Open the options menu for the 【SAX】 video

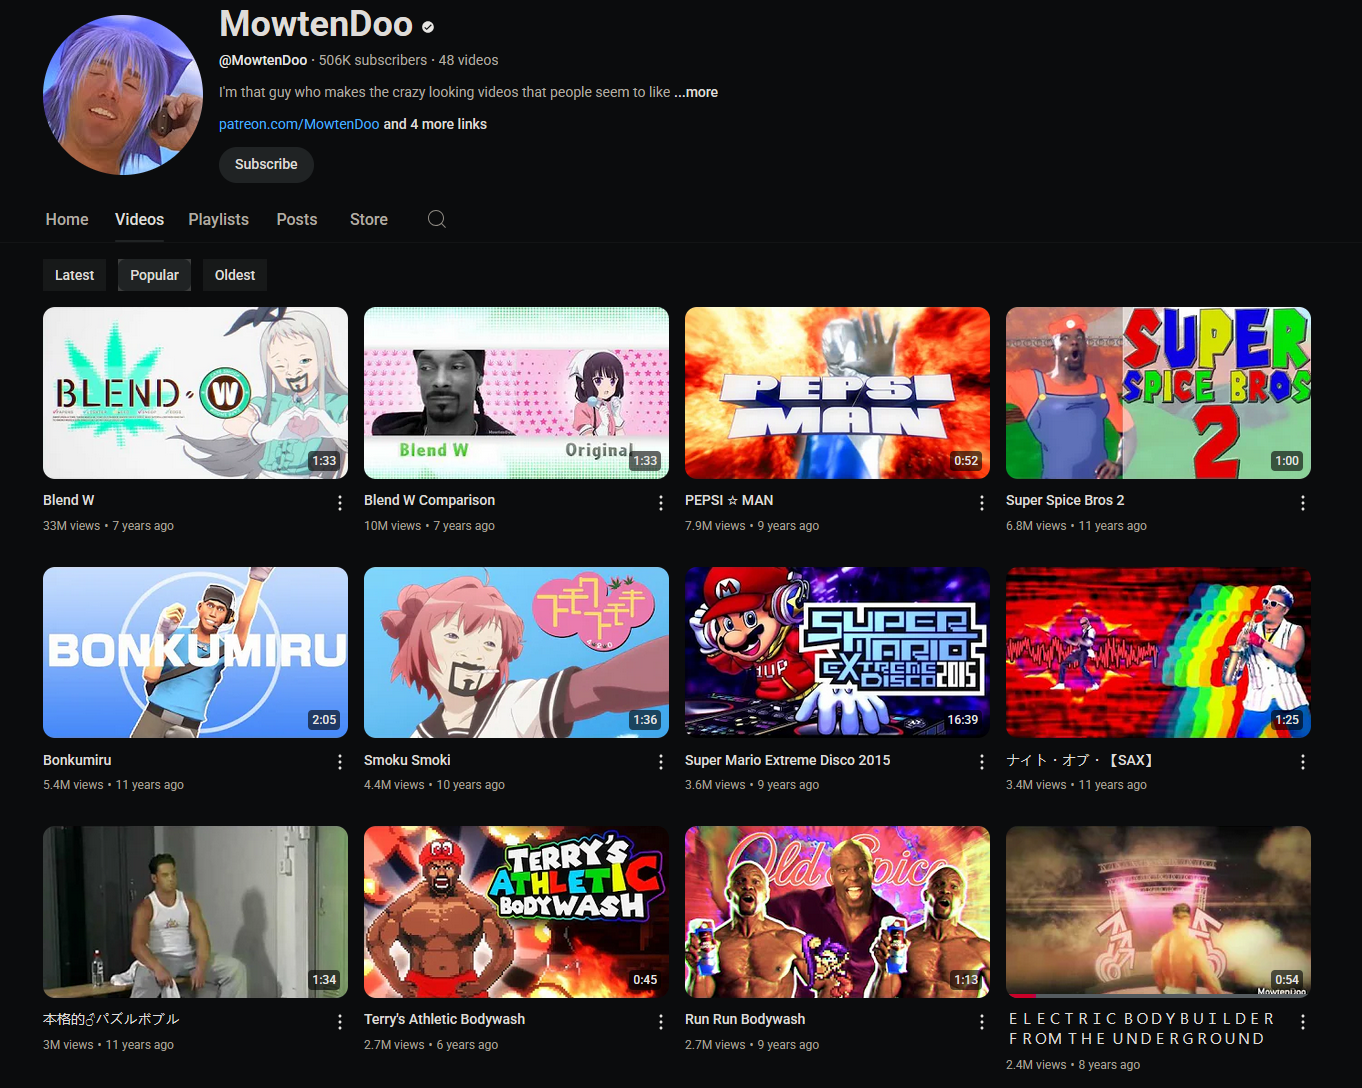coord(1303,762)
